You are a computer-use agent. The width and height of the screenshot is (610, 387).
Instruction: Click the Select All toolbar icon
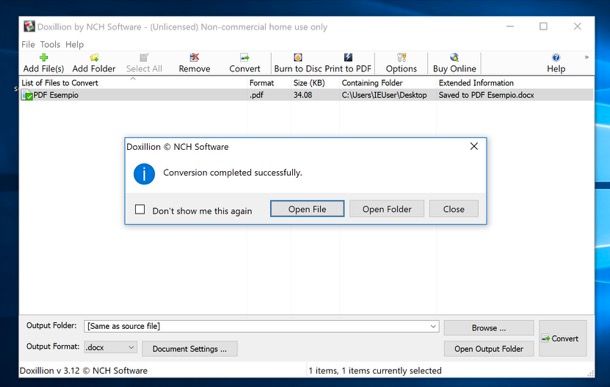144,58
